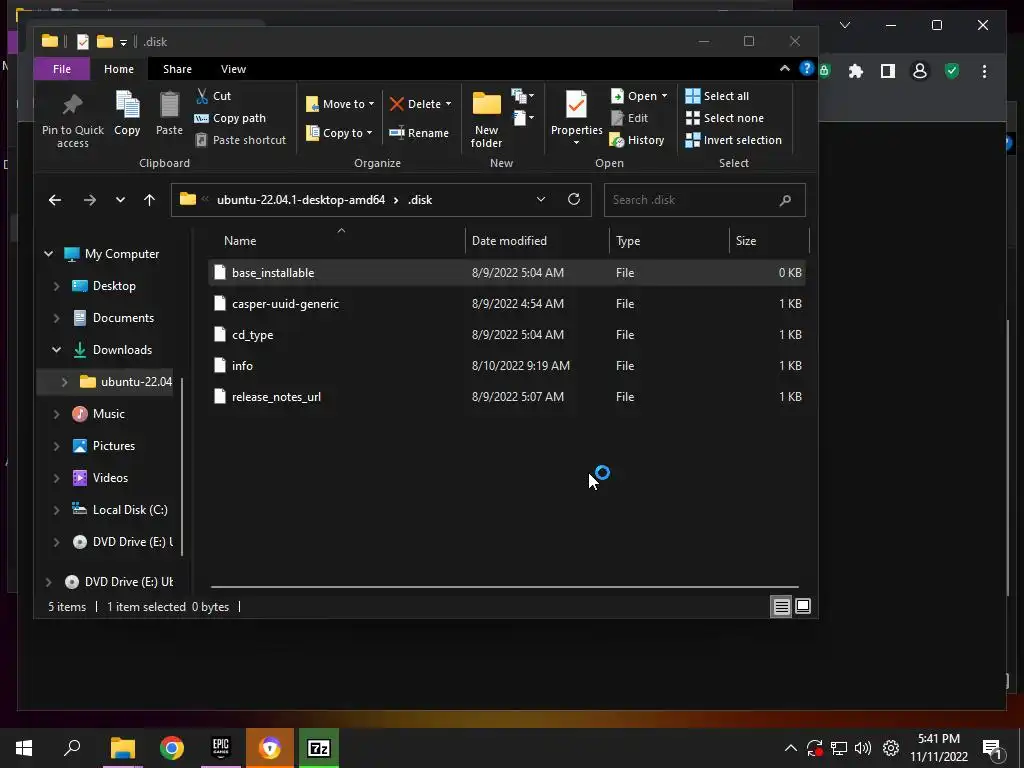This screenshot has height=768, width=1024.
Task: Click the Copy ribbon button
Action: pyautogui.click(x=127, y=114)
